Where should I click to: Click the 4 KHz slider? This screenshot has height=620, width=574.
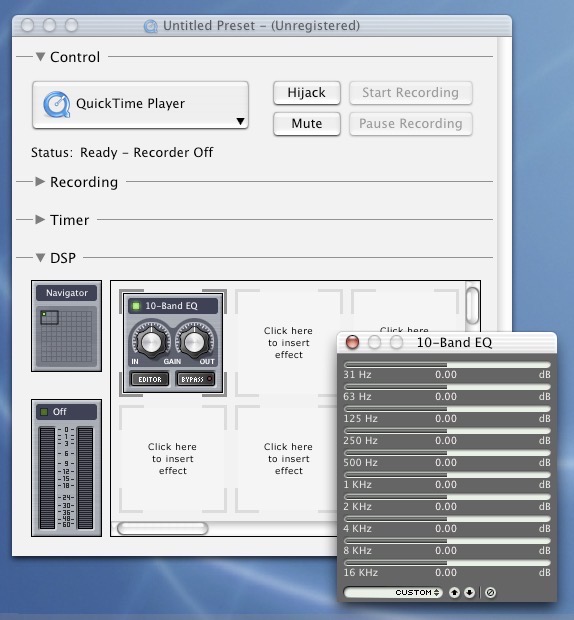tap(447, 519)
